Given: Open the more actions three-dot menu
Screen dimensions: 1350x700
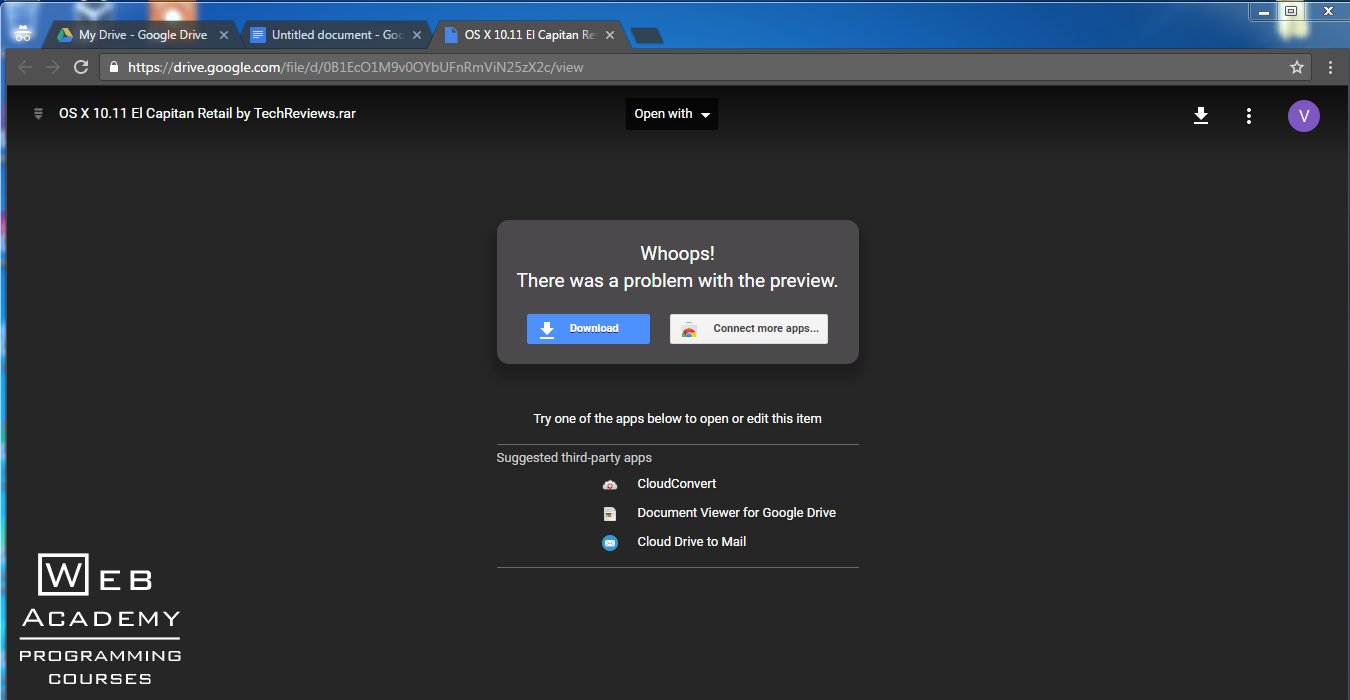Looking at the screenshot, I should tap(1248, 116).
